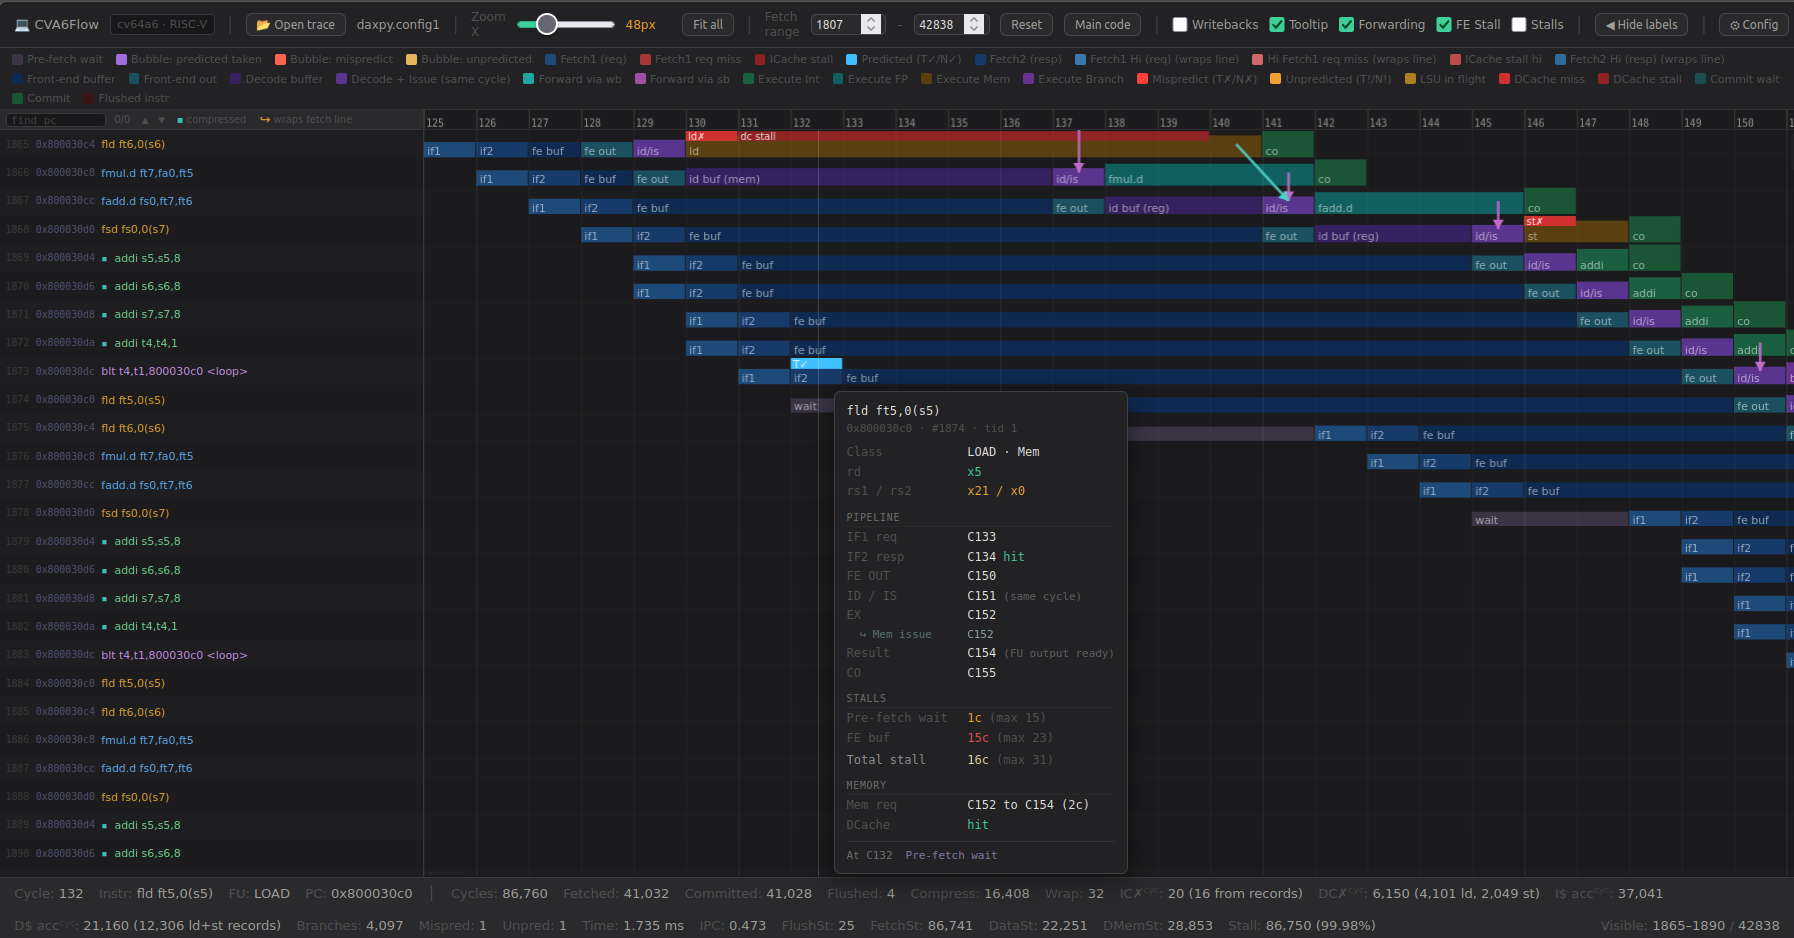The height and width of the screenshot is (938, 1794).
Task: Open the Config settings gear button
Action: 1754,24
